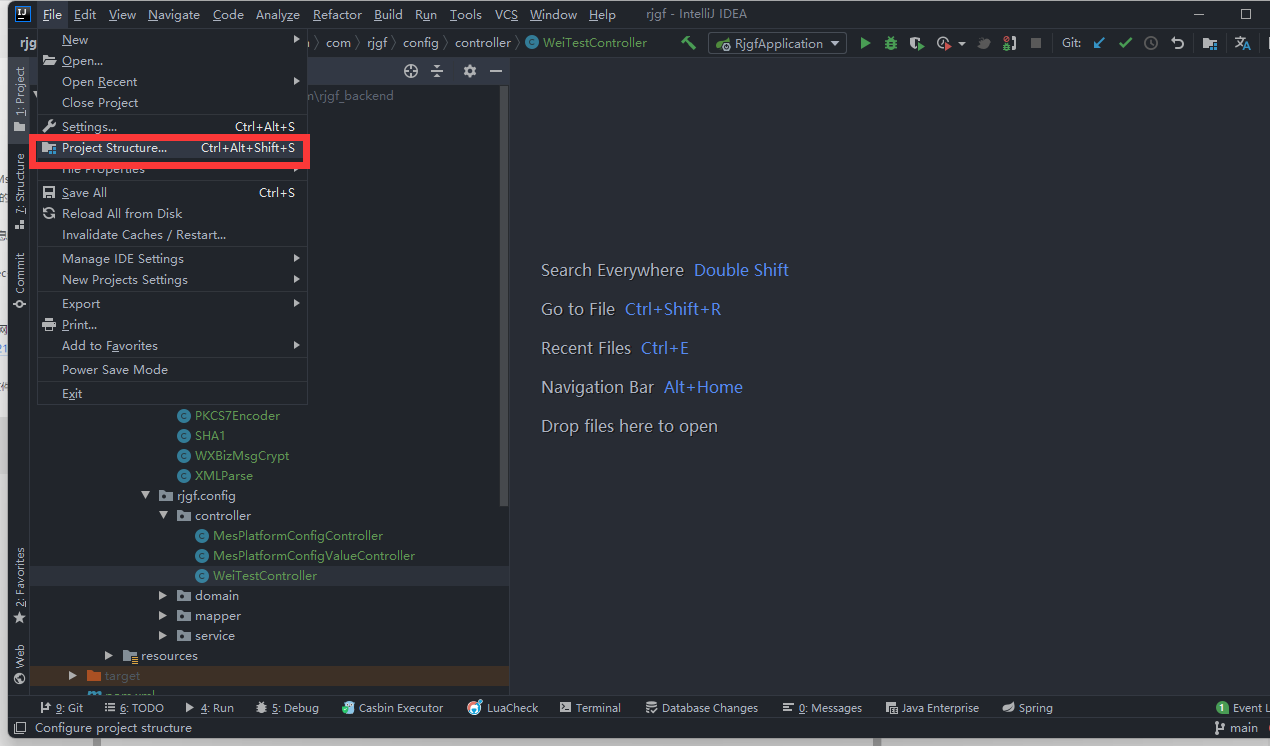
Task: Open the Export submenu
Action: 172,304
